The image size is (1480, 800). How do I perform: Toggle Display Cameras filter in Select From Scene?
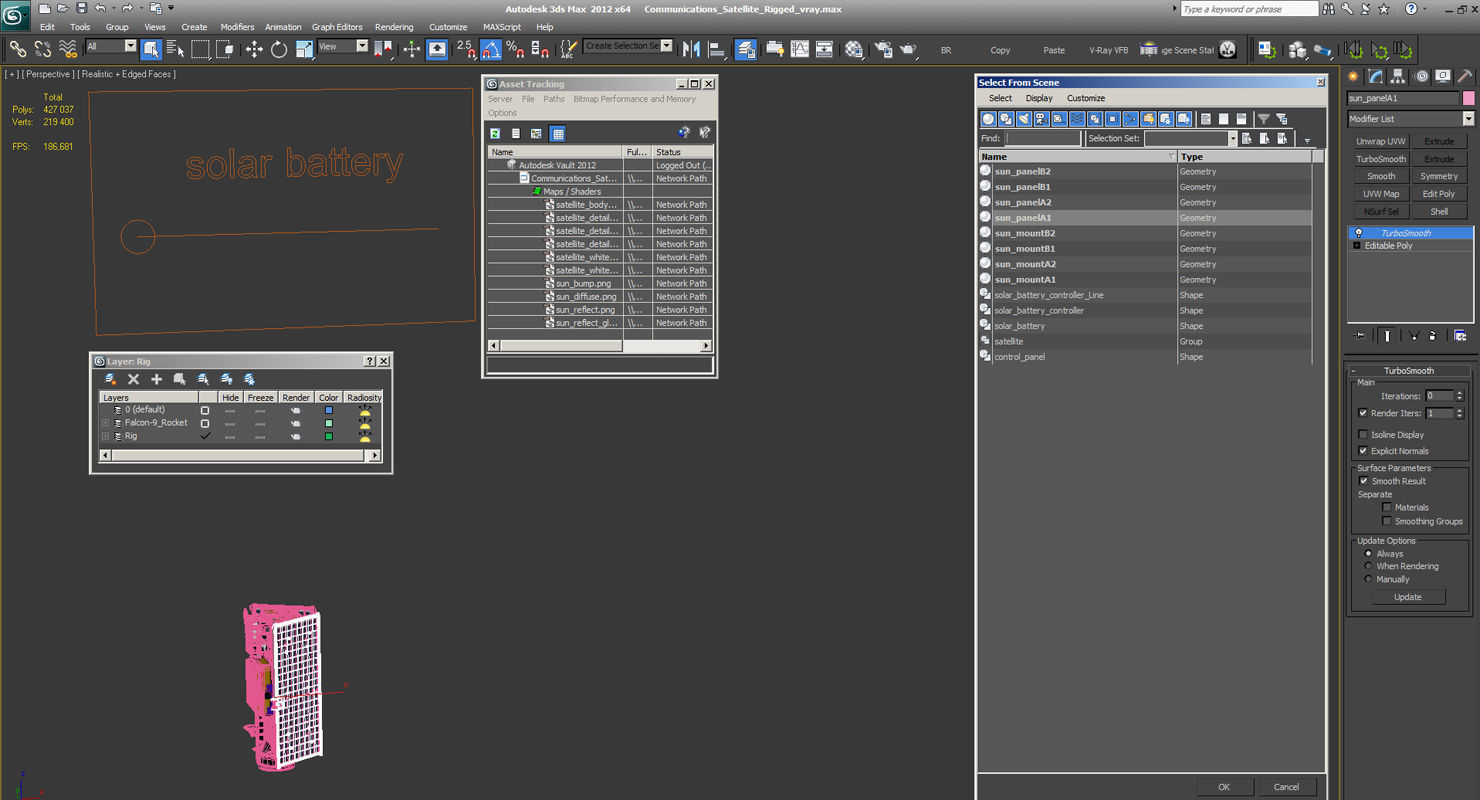pos(1041,119)
